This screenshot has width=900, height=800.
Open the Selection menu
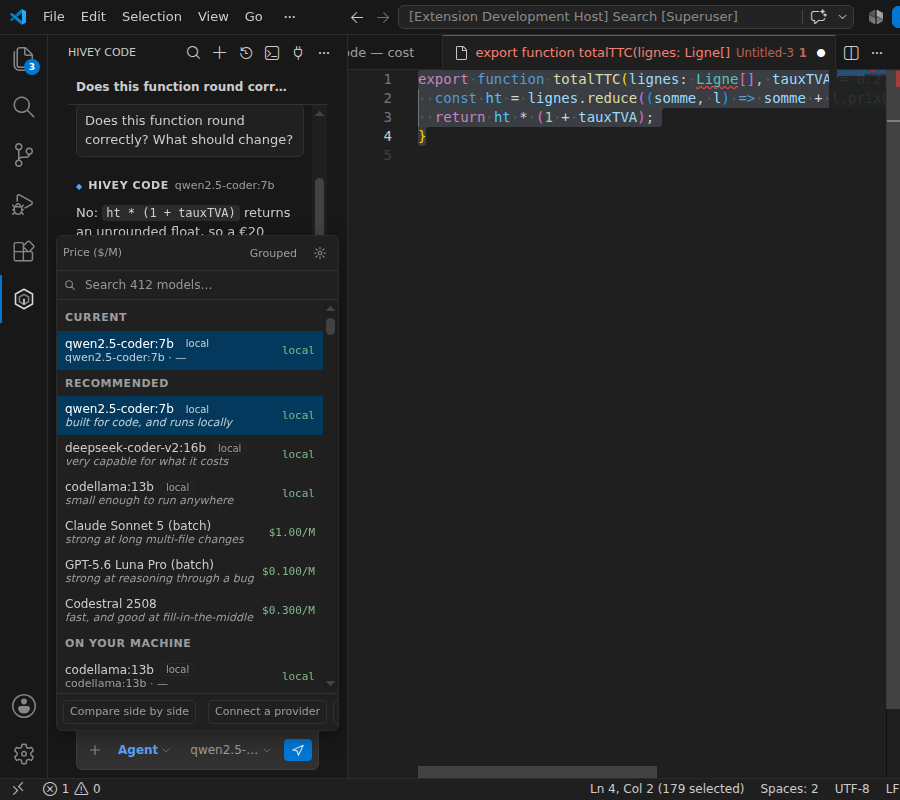pyautogui.click(x=152, y=17)
